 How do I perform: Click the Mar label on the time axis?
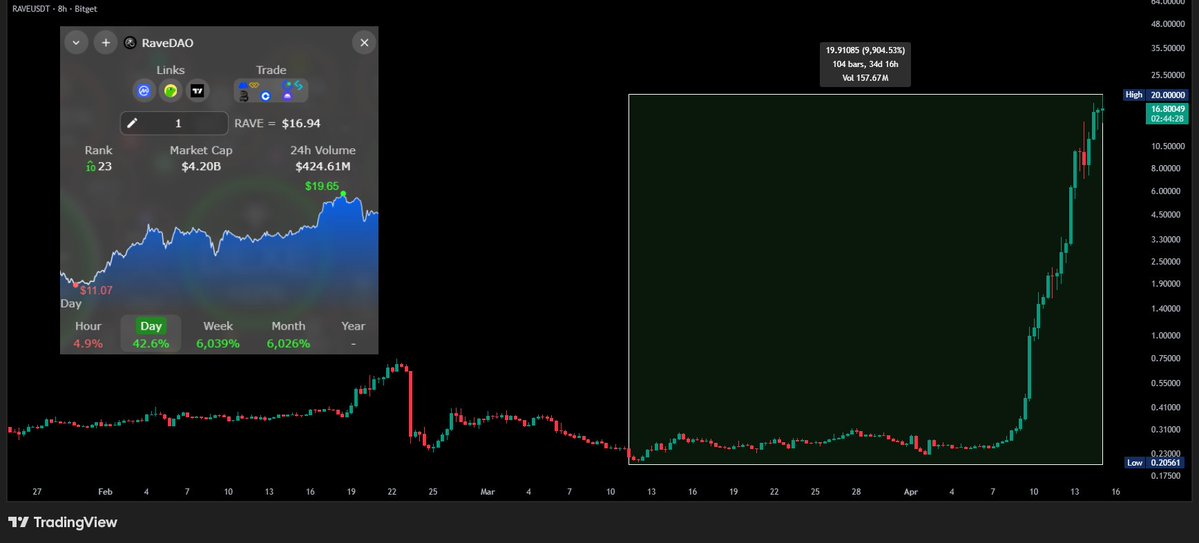tap(488, 492)
